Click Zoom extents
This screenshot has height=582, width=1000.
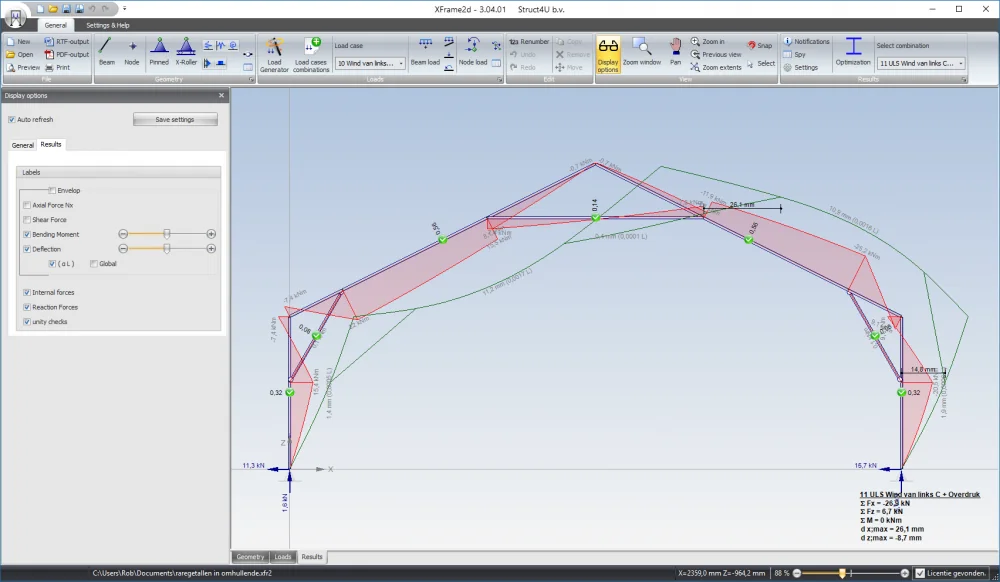point(716,67)
